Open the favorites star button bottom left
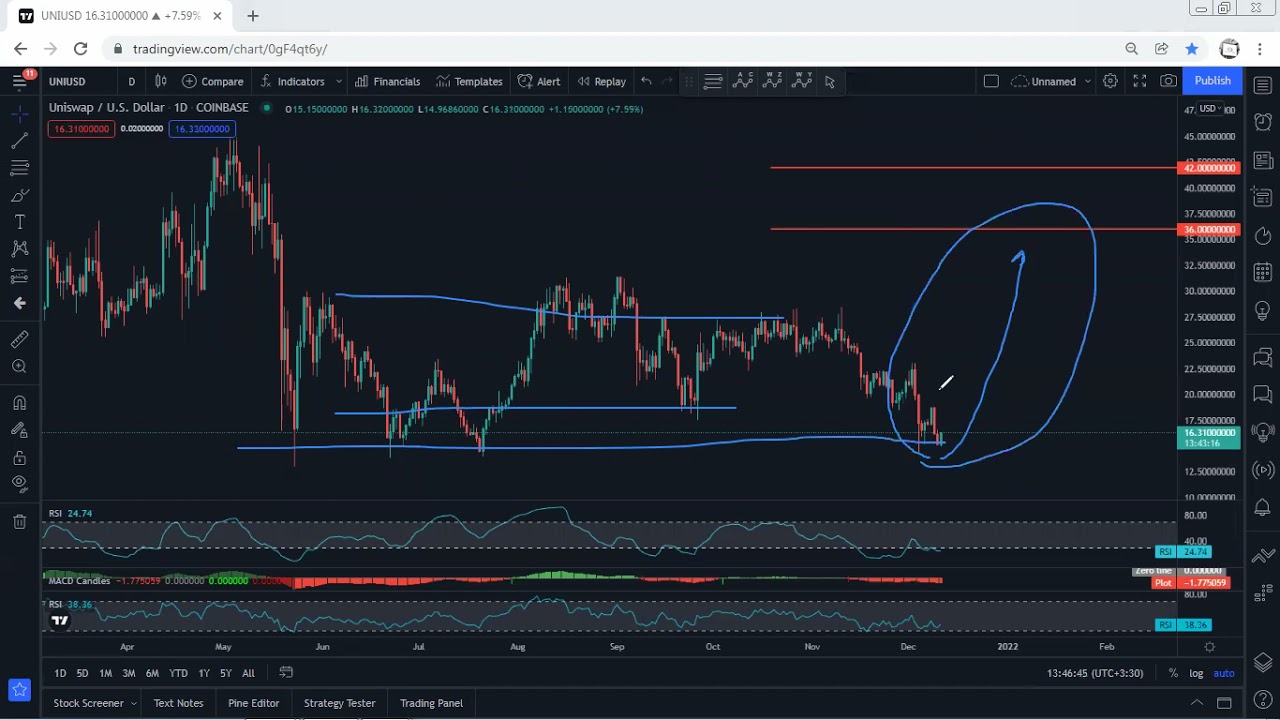This screenshot has width=1280, height=720. pos(19,689)
